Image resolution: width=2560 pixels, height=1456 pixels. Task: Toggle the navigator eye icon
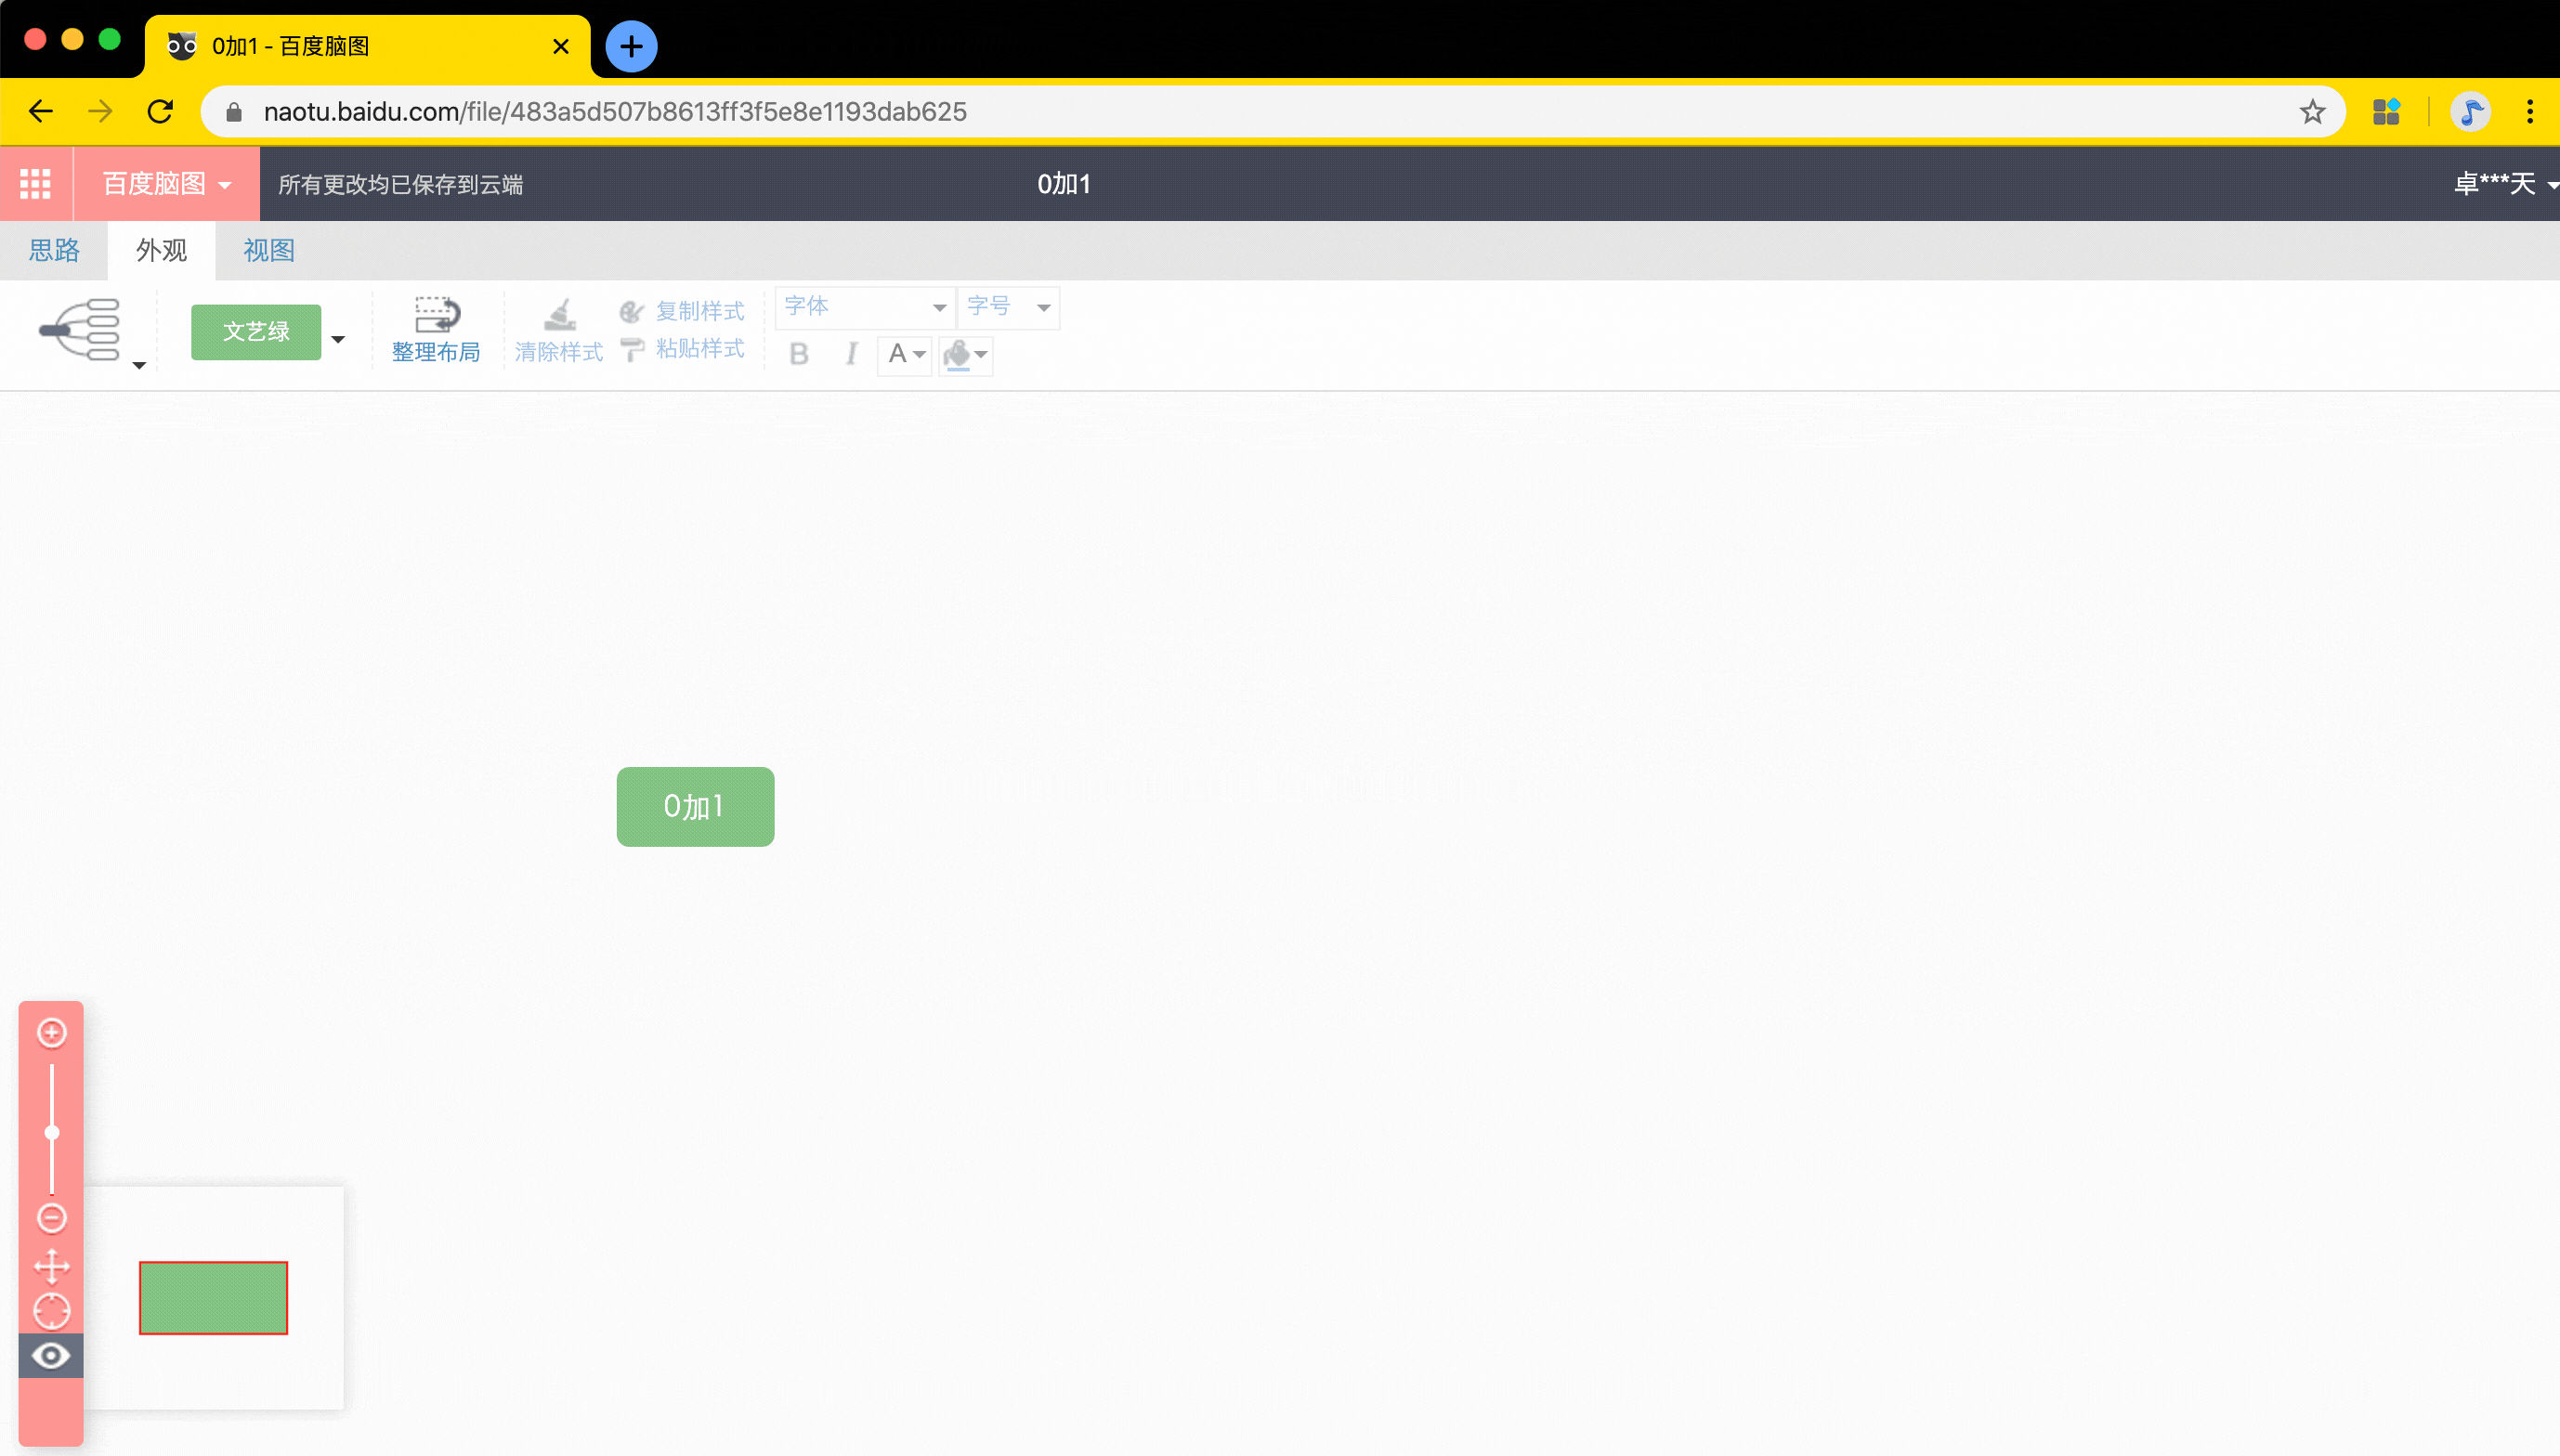point(51,1355)
